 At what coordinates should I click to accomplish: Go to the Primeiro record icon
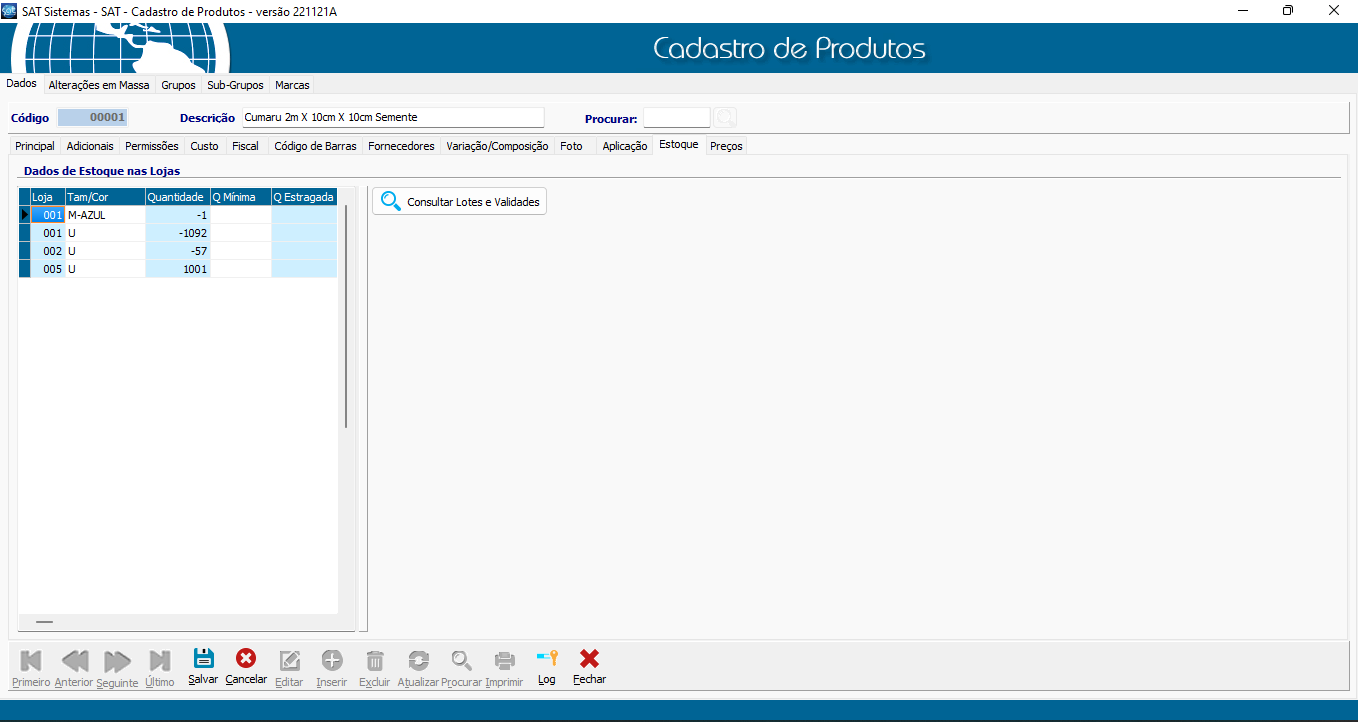(31, 660)
